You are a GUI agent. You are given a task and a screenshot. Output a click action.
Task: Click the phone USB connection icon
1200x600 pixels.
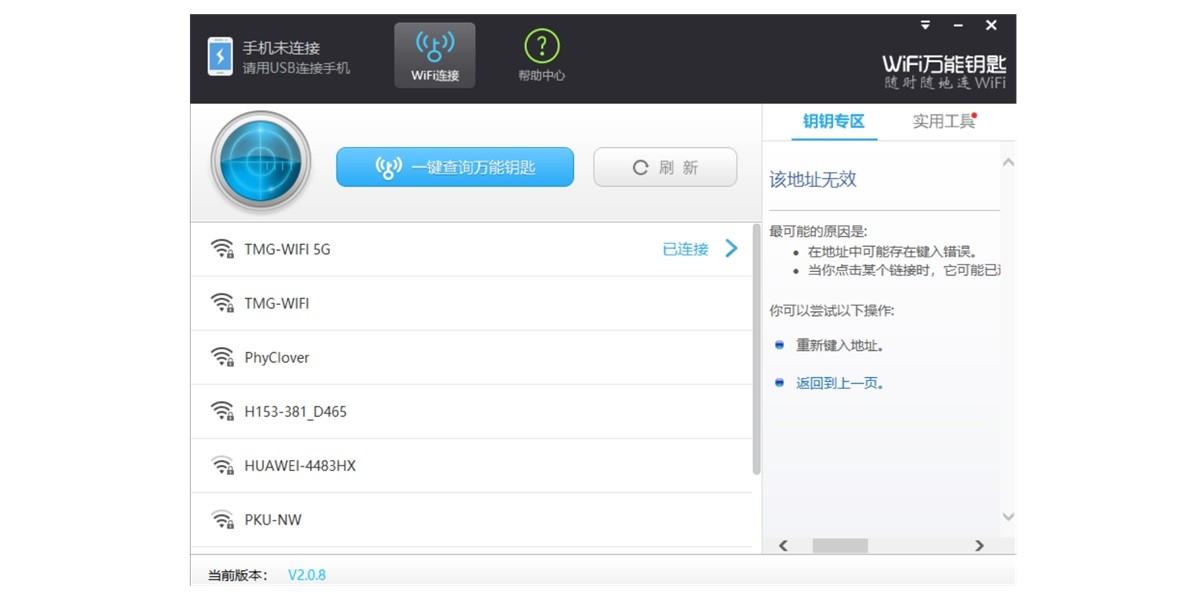tap(220, 55)
